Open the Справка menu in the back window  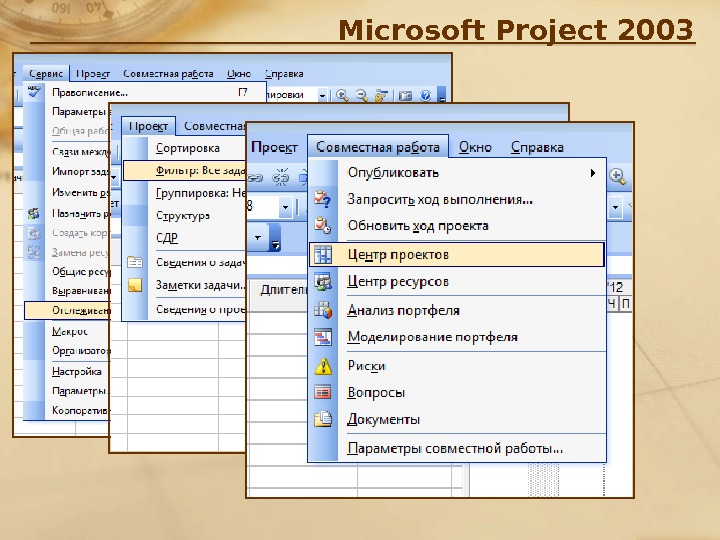(284, 73)
